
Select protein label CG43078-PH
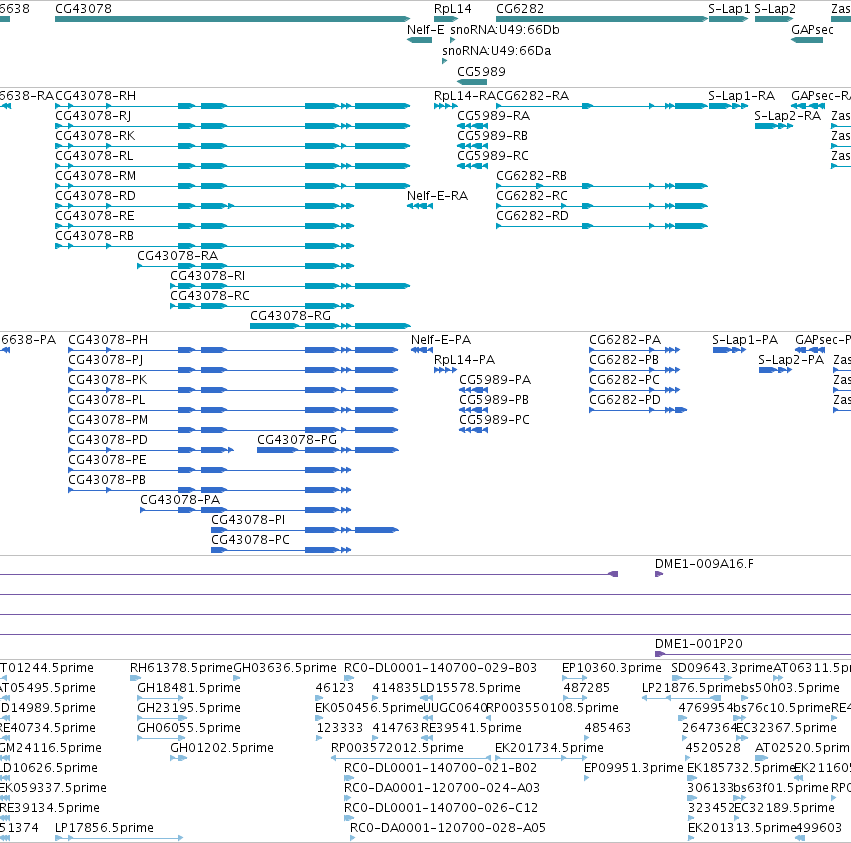[x=108, y=340]
